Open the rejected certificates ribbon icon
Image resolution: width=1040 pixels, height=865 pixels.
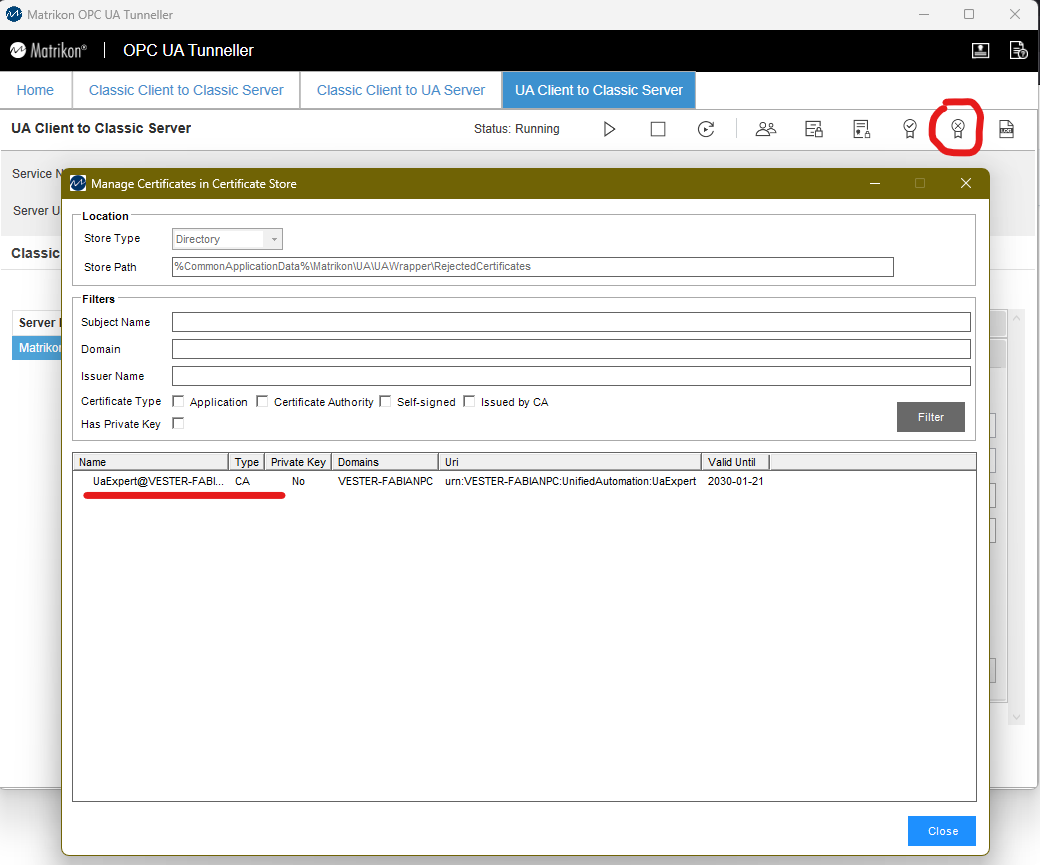[958, 129]
